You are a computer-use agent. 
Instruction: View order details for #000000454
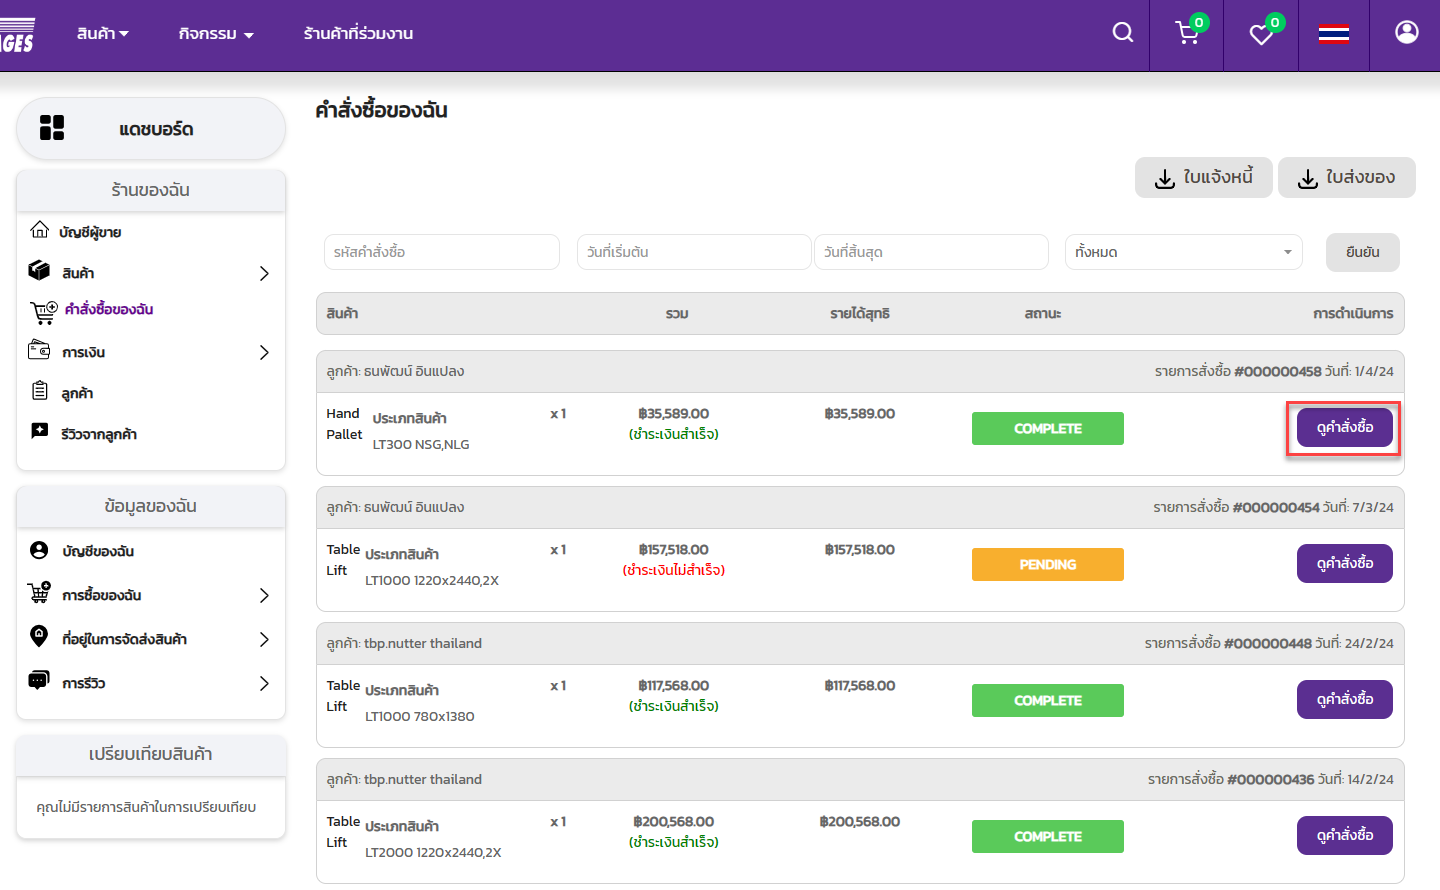1344,564
